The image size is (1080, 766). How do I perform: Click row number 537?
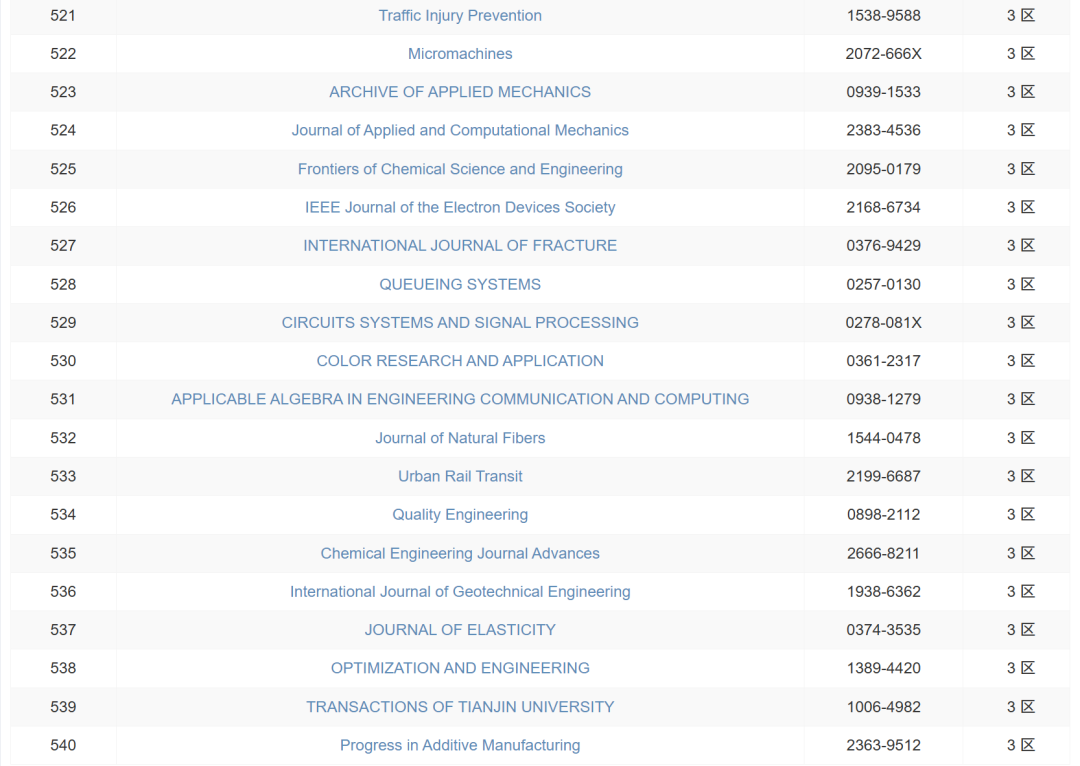point(63,630)
